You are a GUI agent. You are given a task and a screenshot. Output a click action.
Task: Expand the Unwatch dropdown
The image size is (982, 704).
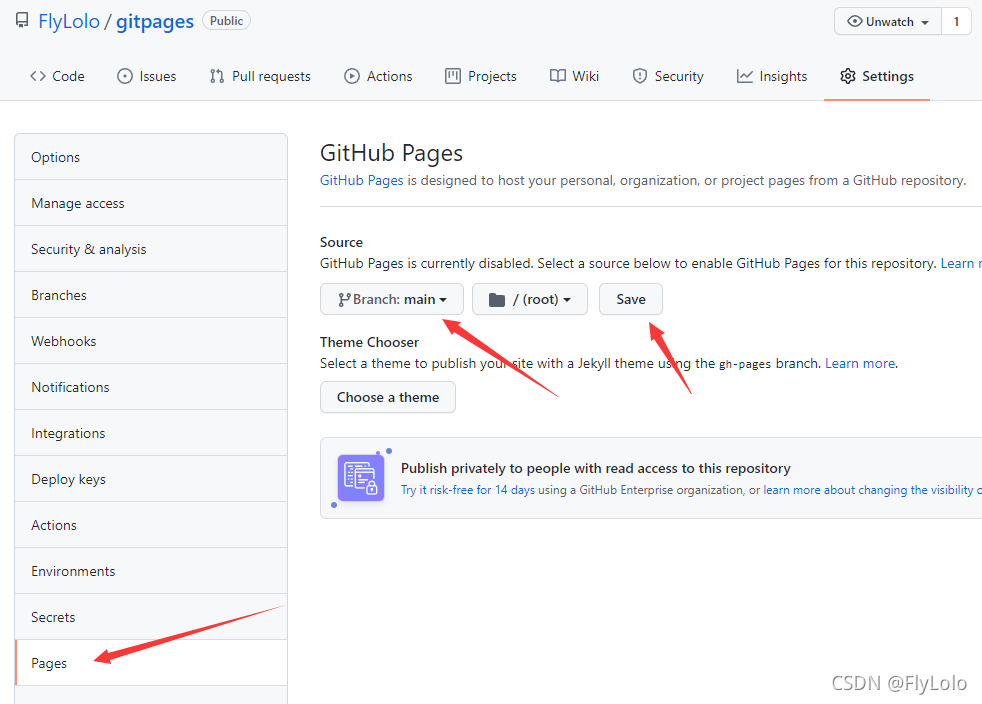click(x=887, y=21)
